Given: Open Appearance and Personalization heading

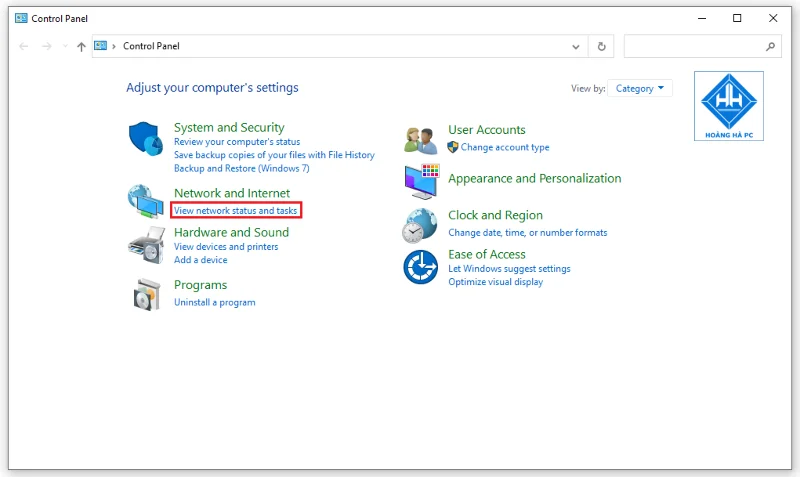Looking at the screenshot, I should pyautogui.click(x=535, y=179).
